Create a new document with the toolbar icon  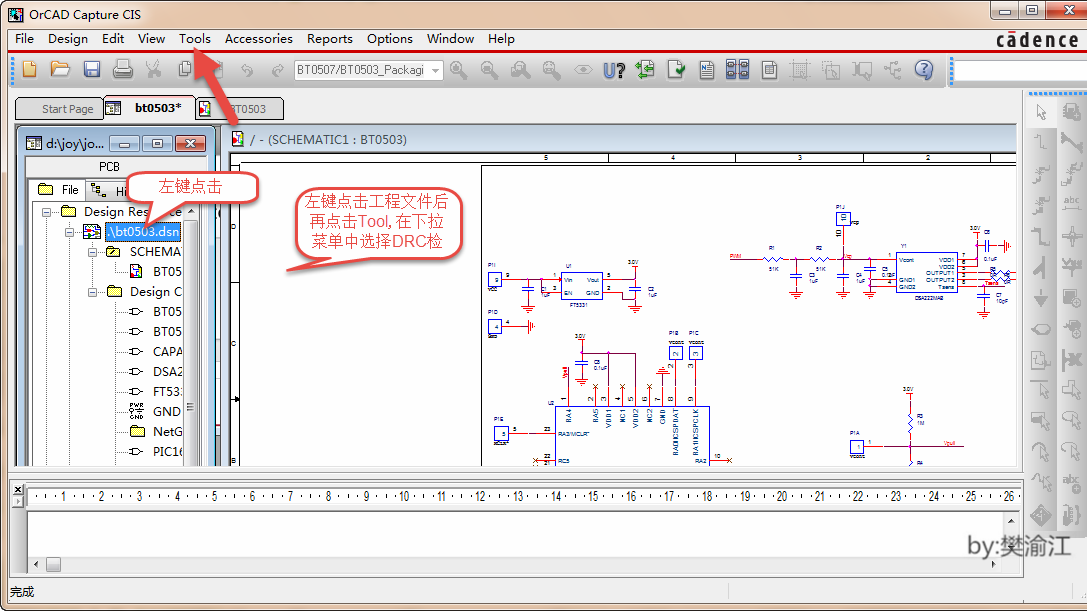29,69
